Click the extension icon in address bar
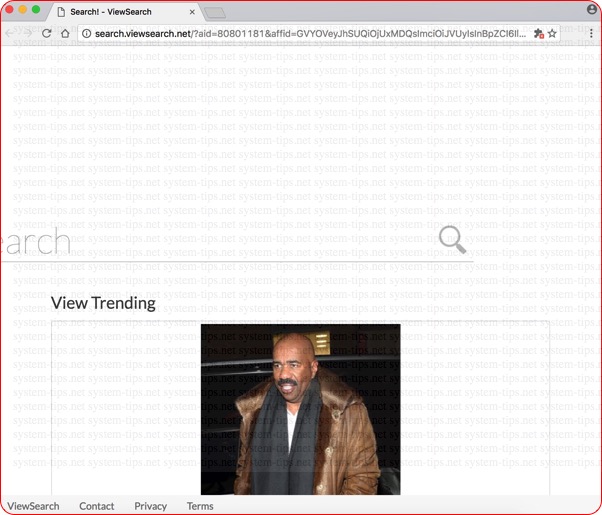Viewport: 602px width, 515px height. (537, 33)
